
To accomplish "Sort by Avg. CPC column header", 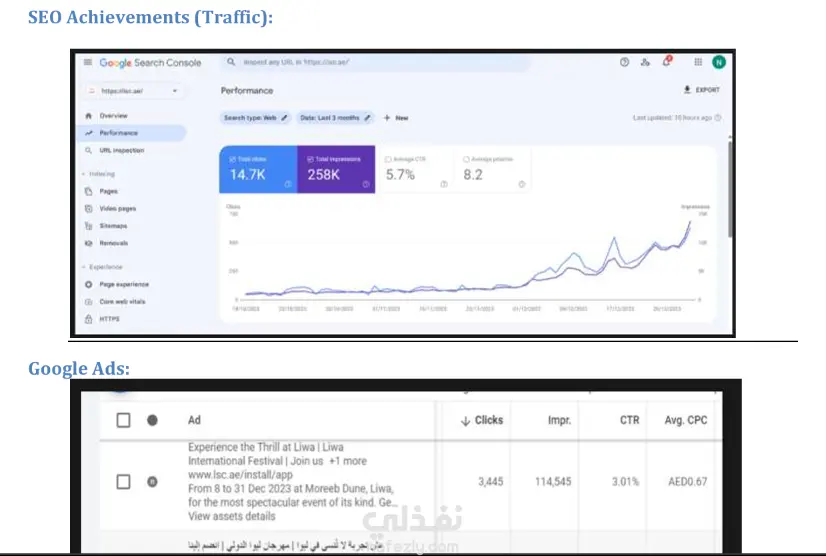I will (686, 420).
